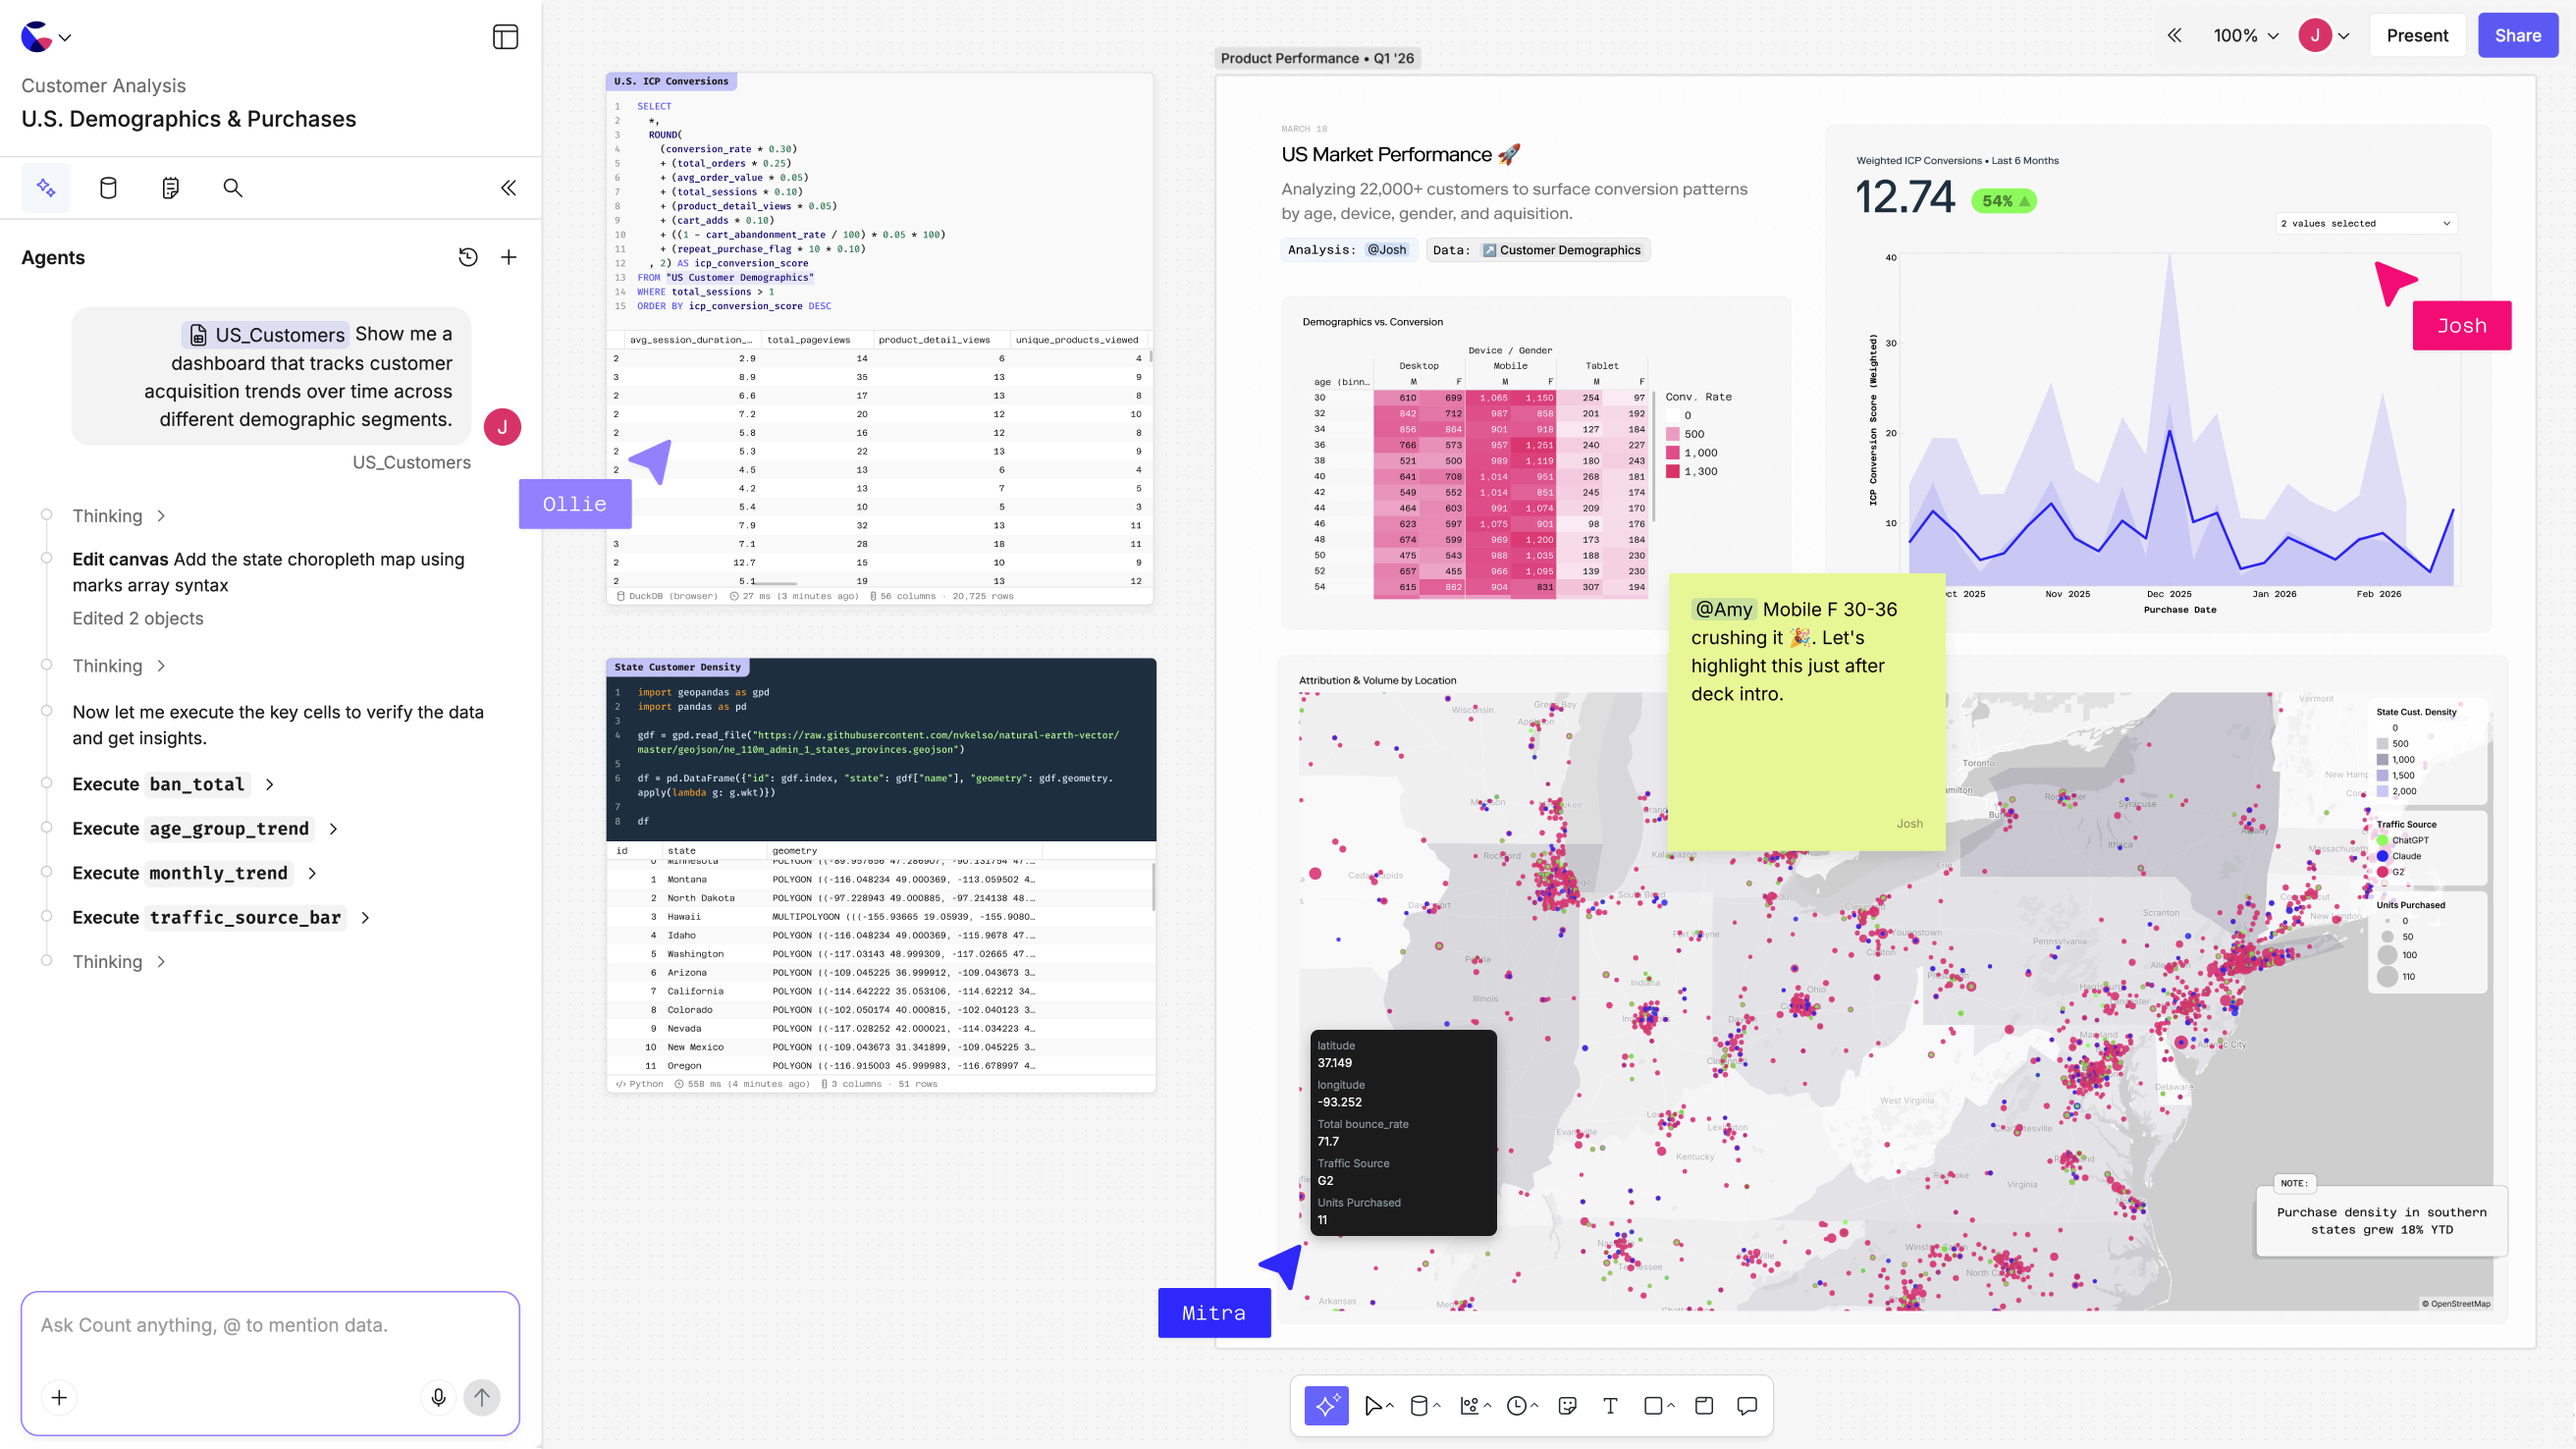The image size is (2576, 1449).
Task: Toggle the layout panel icon at top left
Action: 505,37
